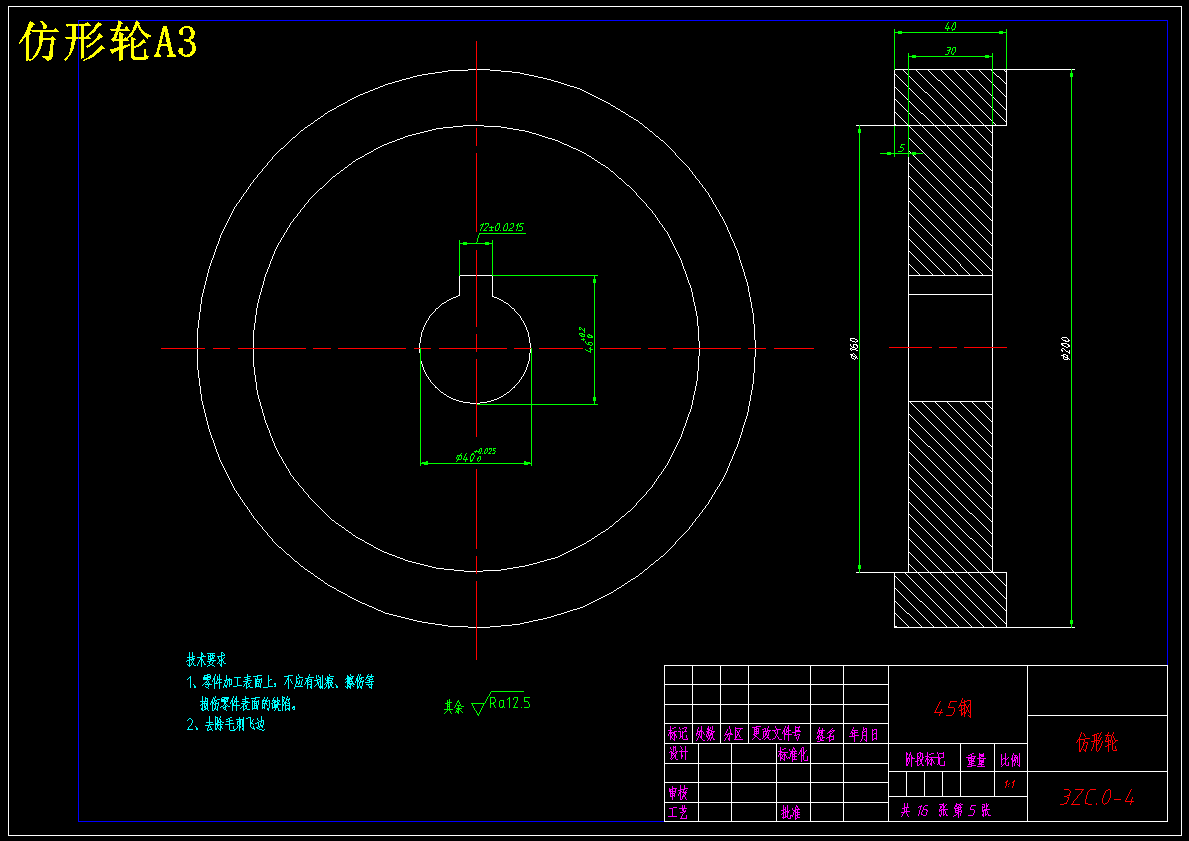Screen dimensions: 1189x841
Task: Click the "φ200" outer diameter dimension text
Action: 1065,349
